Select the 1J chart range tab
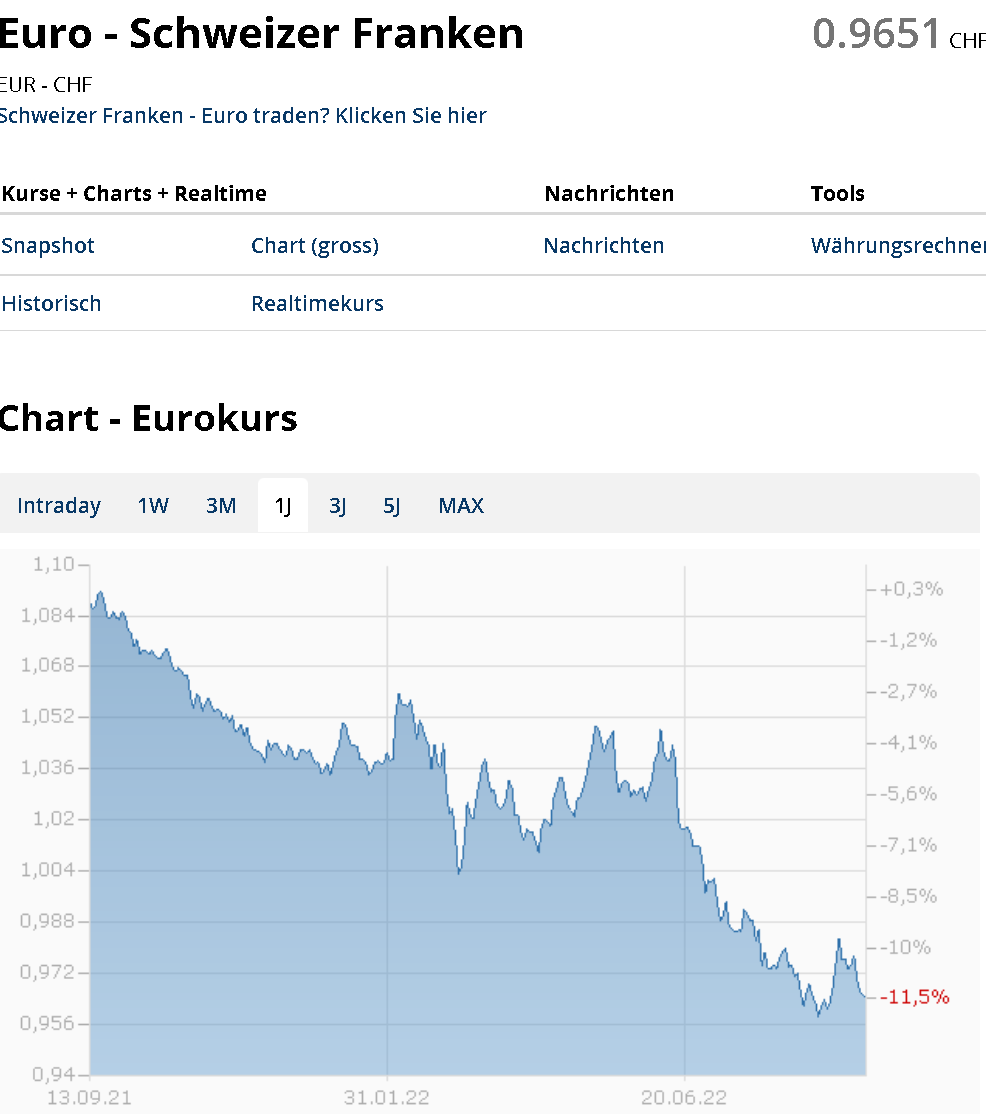 283,506
